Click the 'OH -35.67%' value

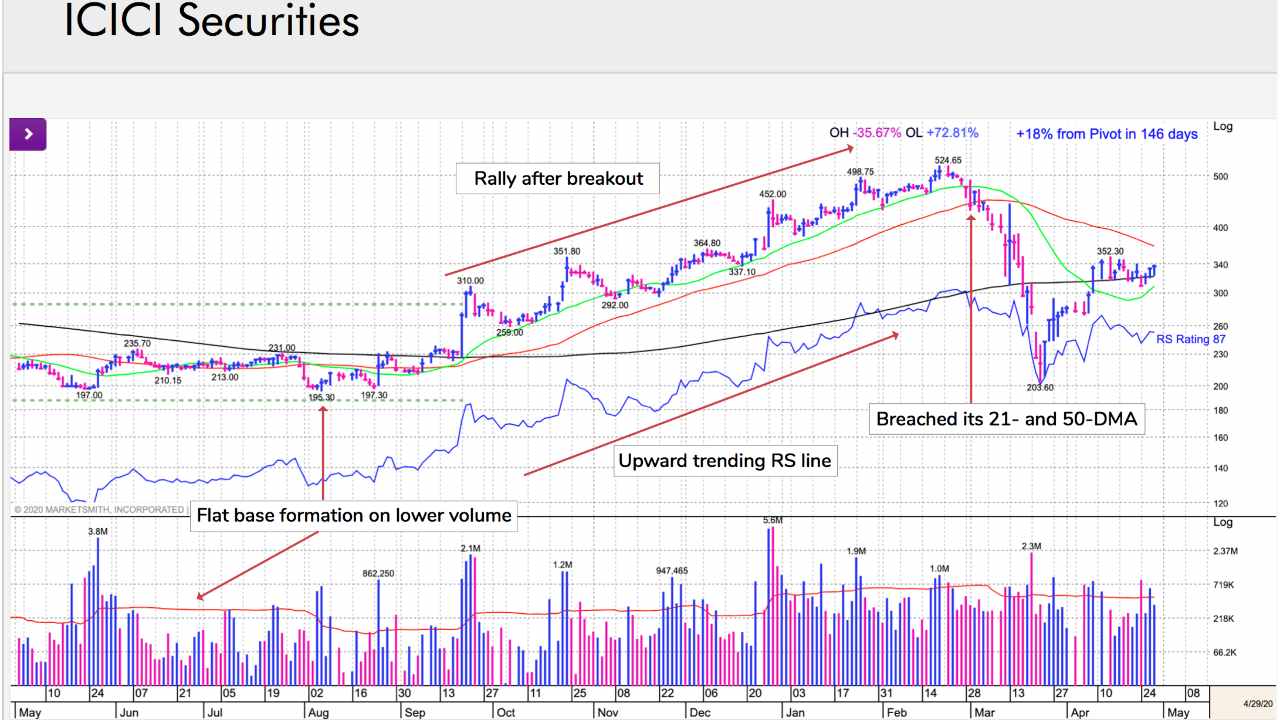tap(865, 133)
